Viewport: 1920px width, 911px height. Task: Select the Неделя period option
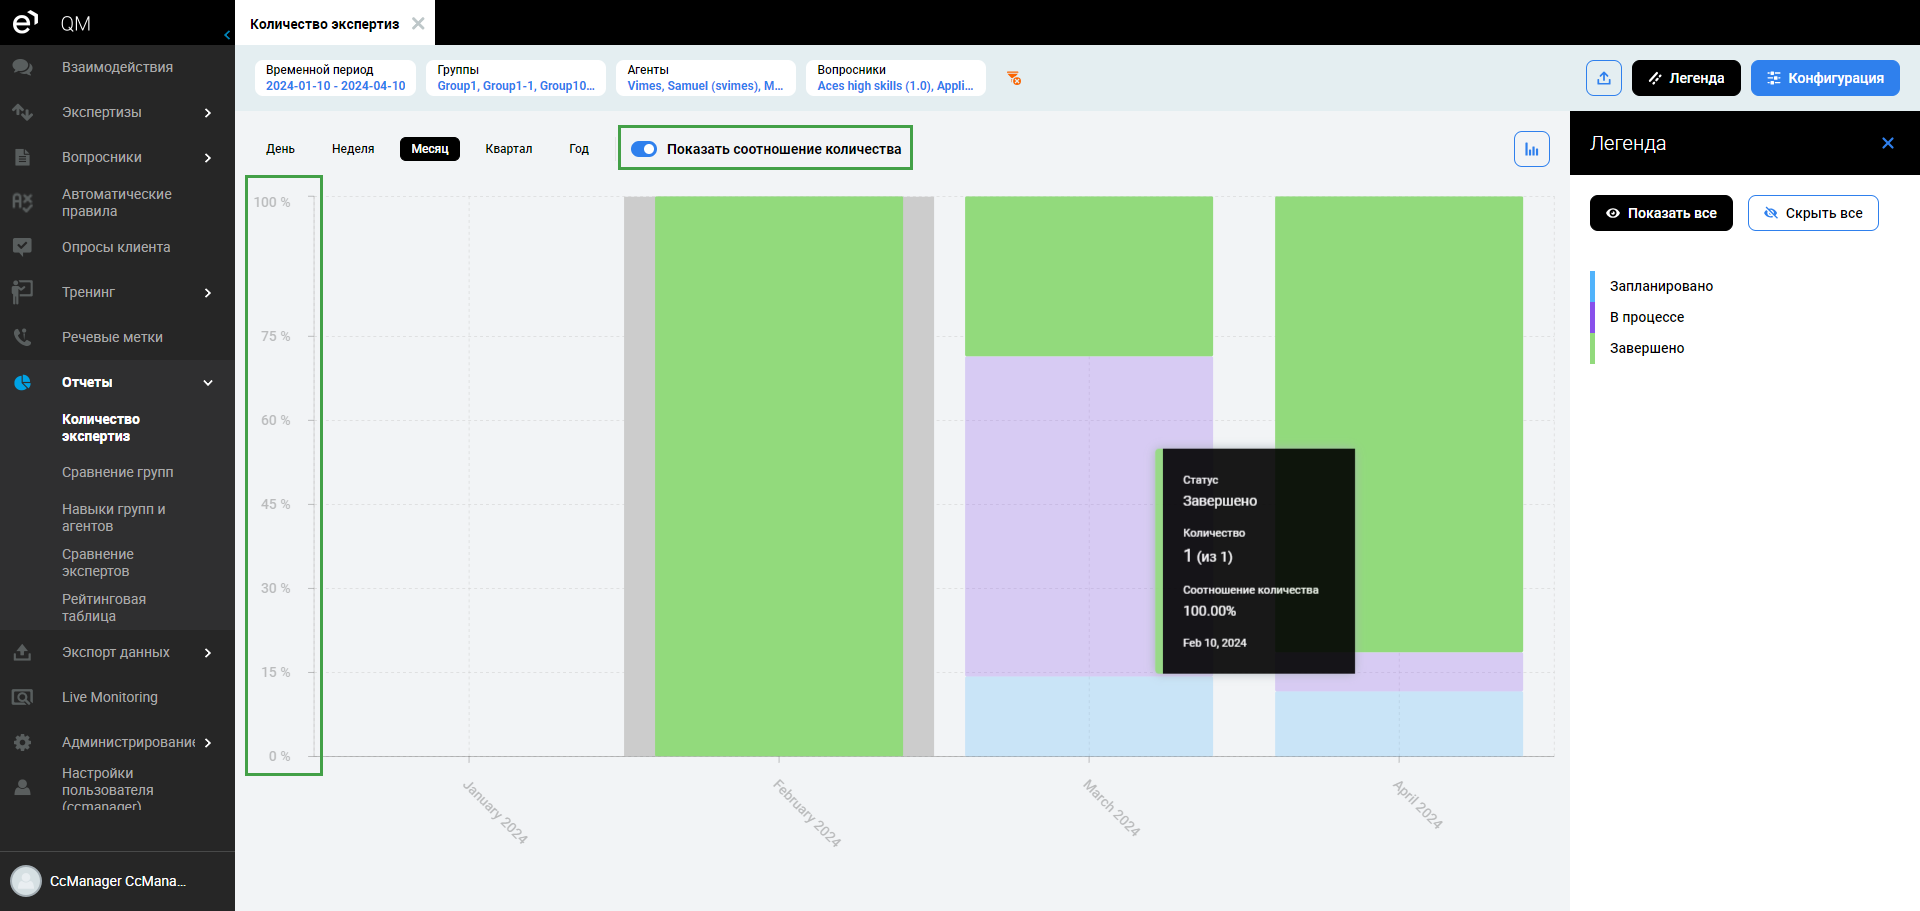point(353,149)
